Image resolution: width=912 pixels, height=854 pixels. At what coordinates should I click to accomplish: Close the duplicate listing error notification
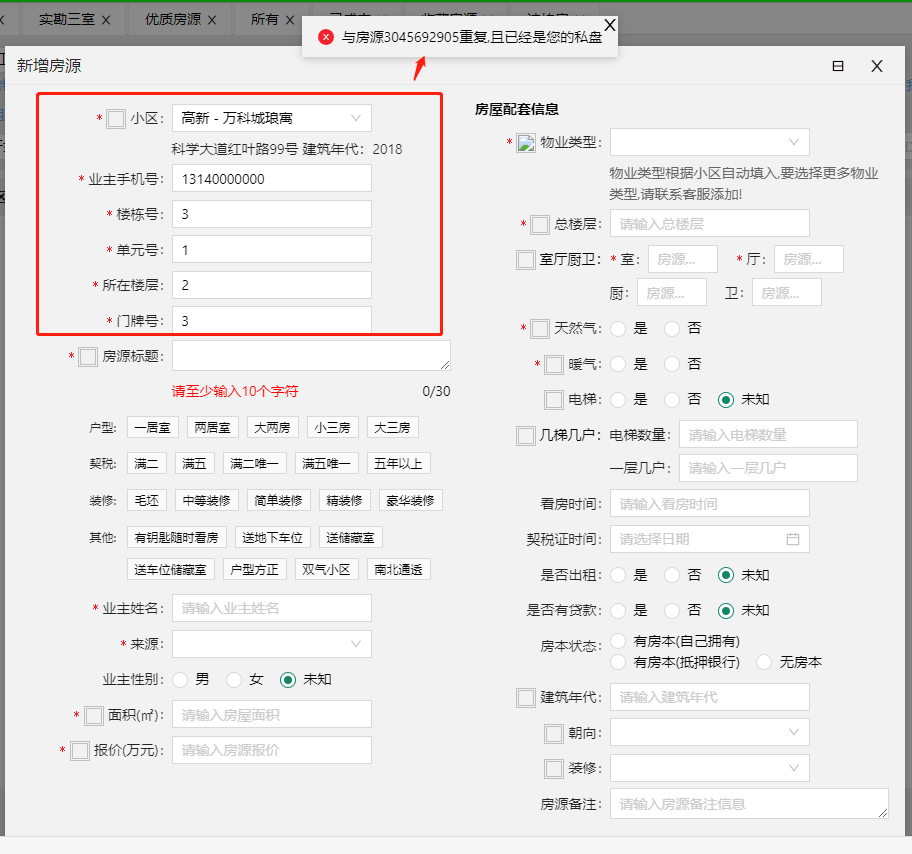coord(610,25)
